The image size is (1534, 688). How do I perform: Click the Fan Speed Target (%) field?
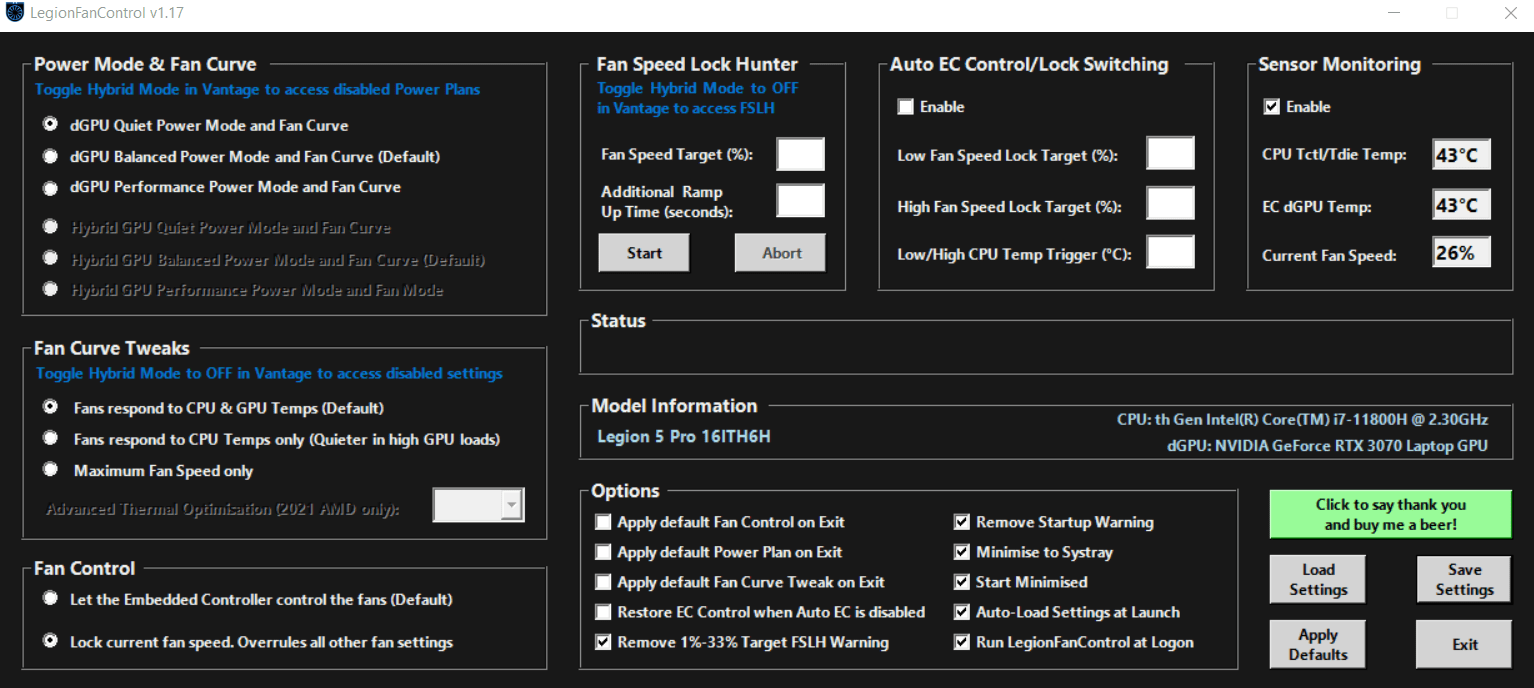pos(801,155)
